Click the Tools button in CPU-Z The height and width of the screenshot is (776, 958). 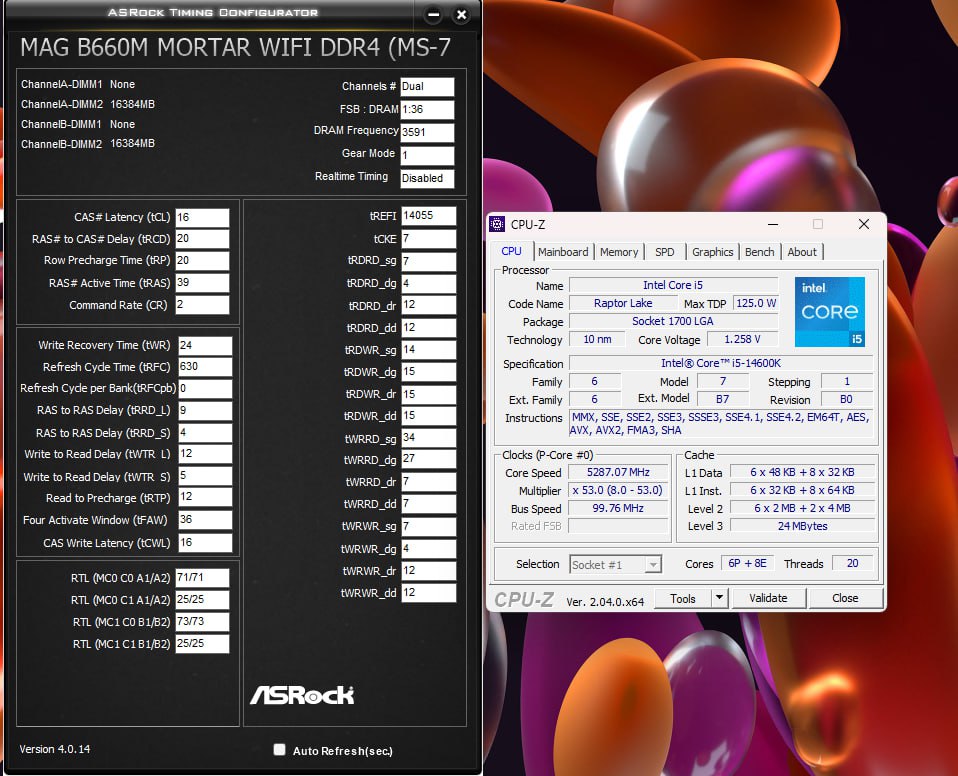[x=683, y=598]
